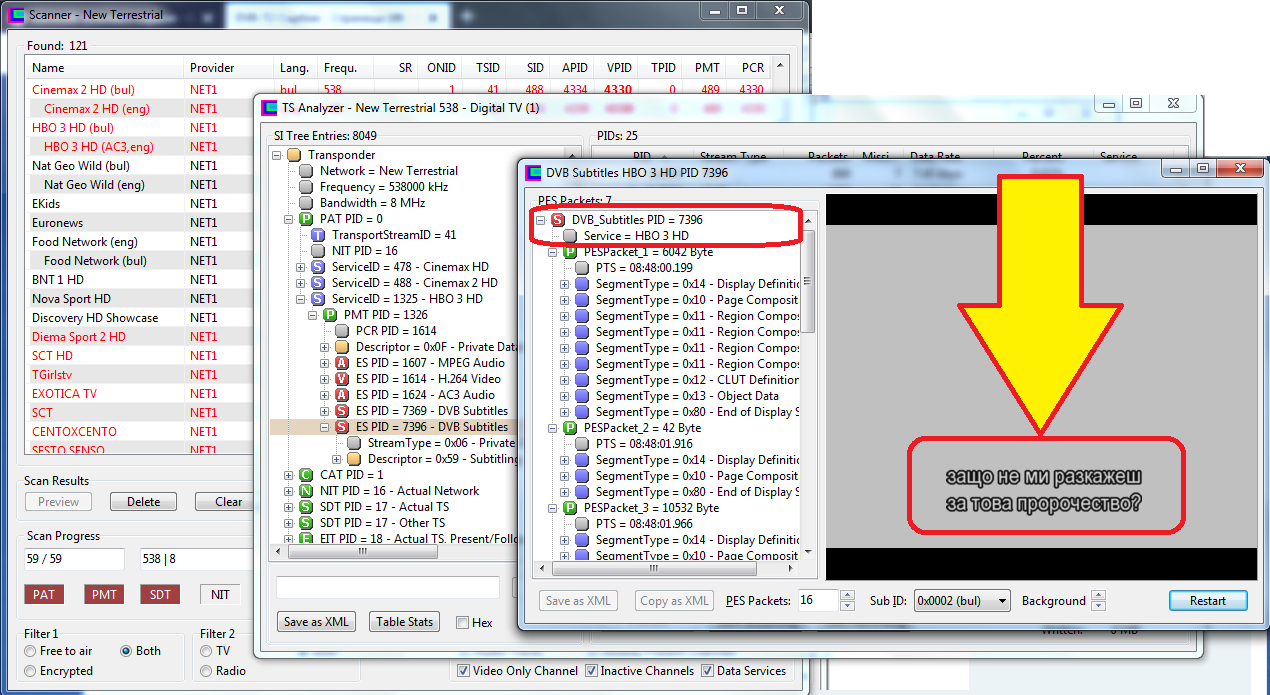This screenshot has height=695, width=1270.
Task: Open Sub ID 0x0002 (bul) dropdown
Action: pyautogui.click(x=962, y=601)
